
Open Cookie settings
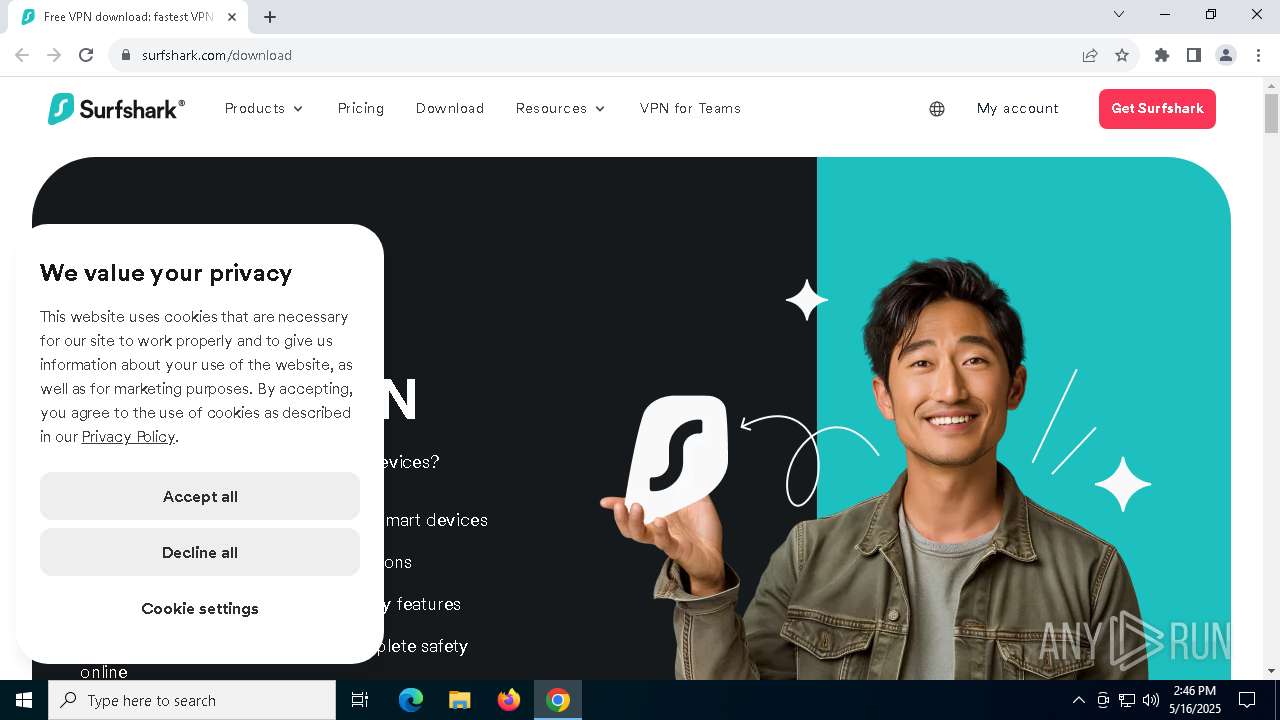point(200,608)
